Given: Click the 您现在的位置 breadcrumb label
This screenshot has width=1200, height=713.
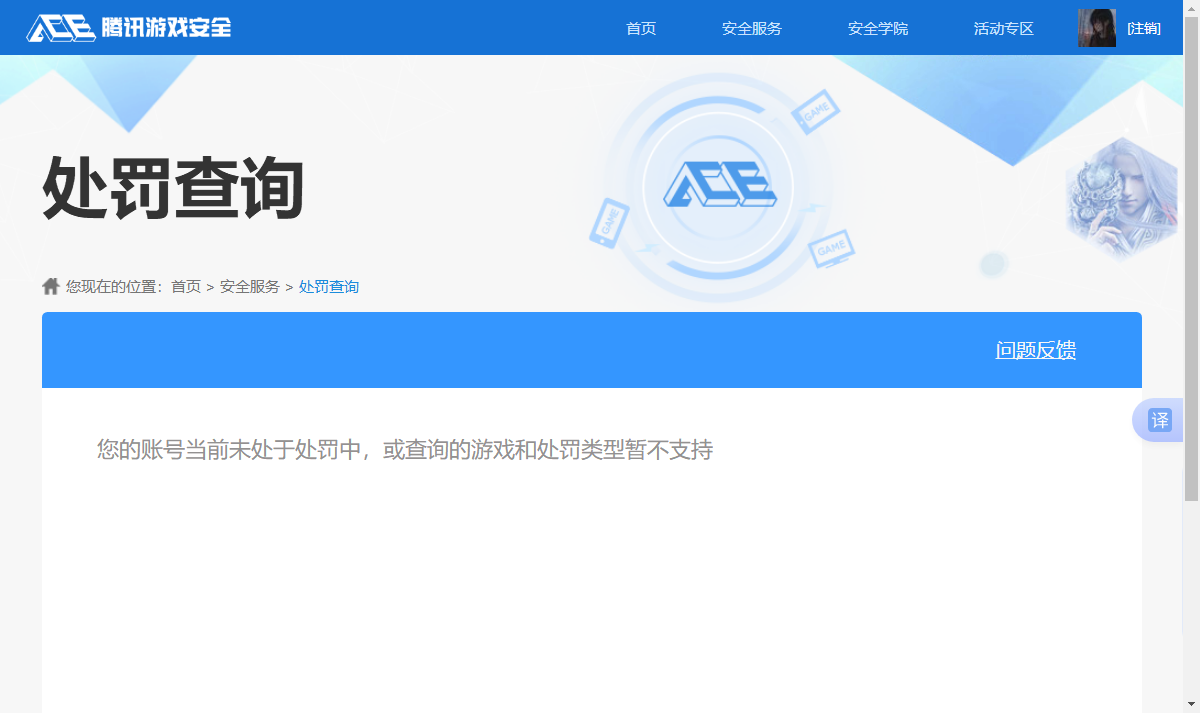Looking at the screenshot, I should [114, 287].
